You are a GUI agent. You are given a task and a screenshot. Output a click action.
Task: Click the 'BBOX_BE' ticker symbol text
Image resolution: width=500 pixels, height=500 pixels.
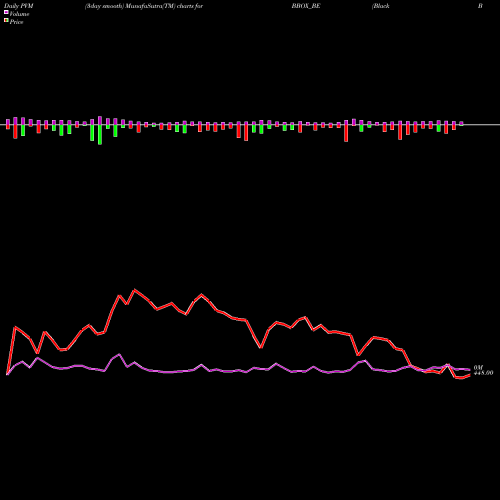tap(306, 6)
